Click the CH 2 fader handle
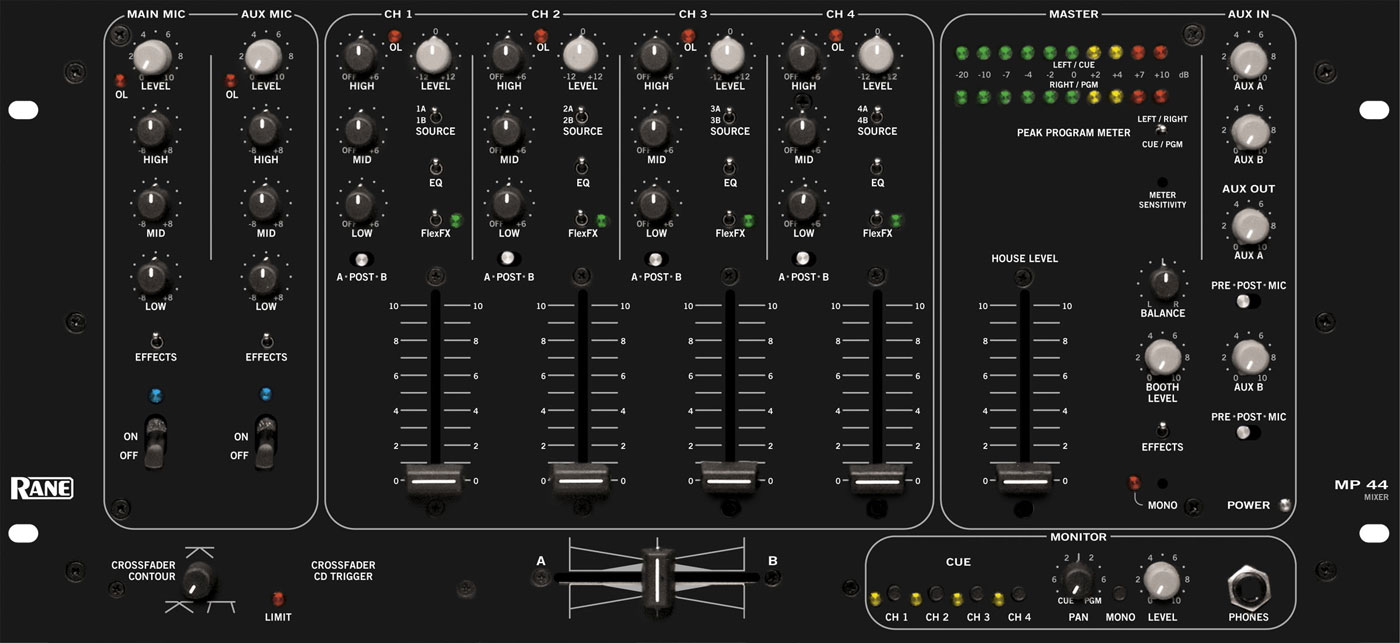This screenshot has height=643, width=1400. 582,478
